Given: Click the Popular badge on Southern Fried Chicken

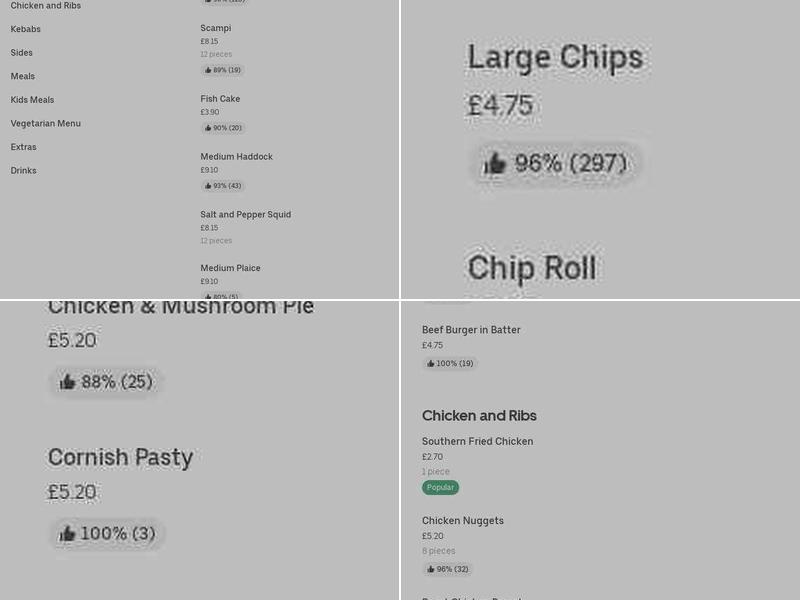Looking at the screenshot, I should tap(440, 487).
